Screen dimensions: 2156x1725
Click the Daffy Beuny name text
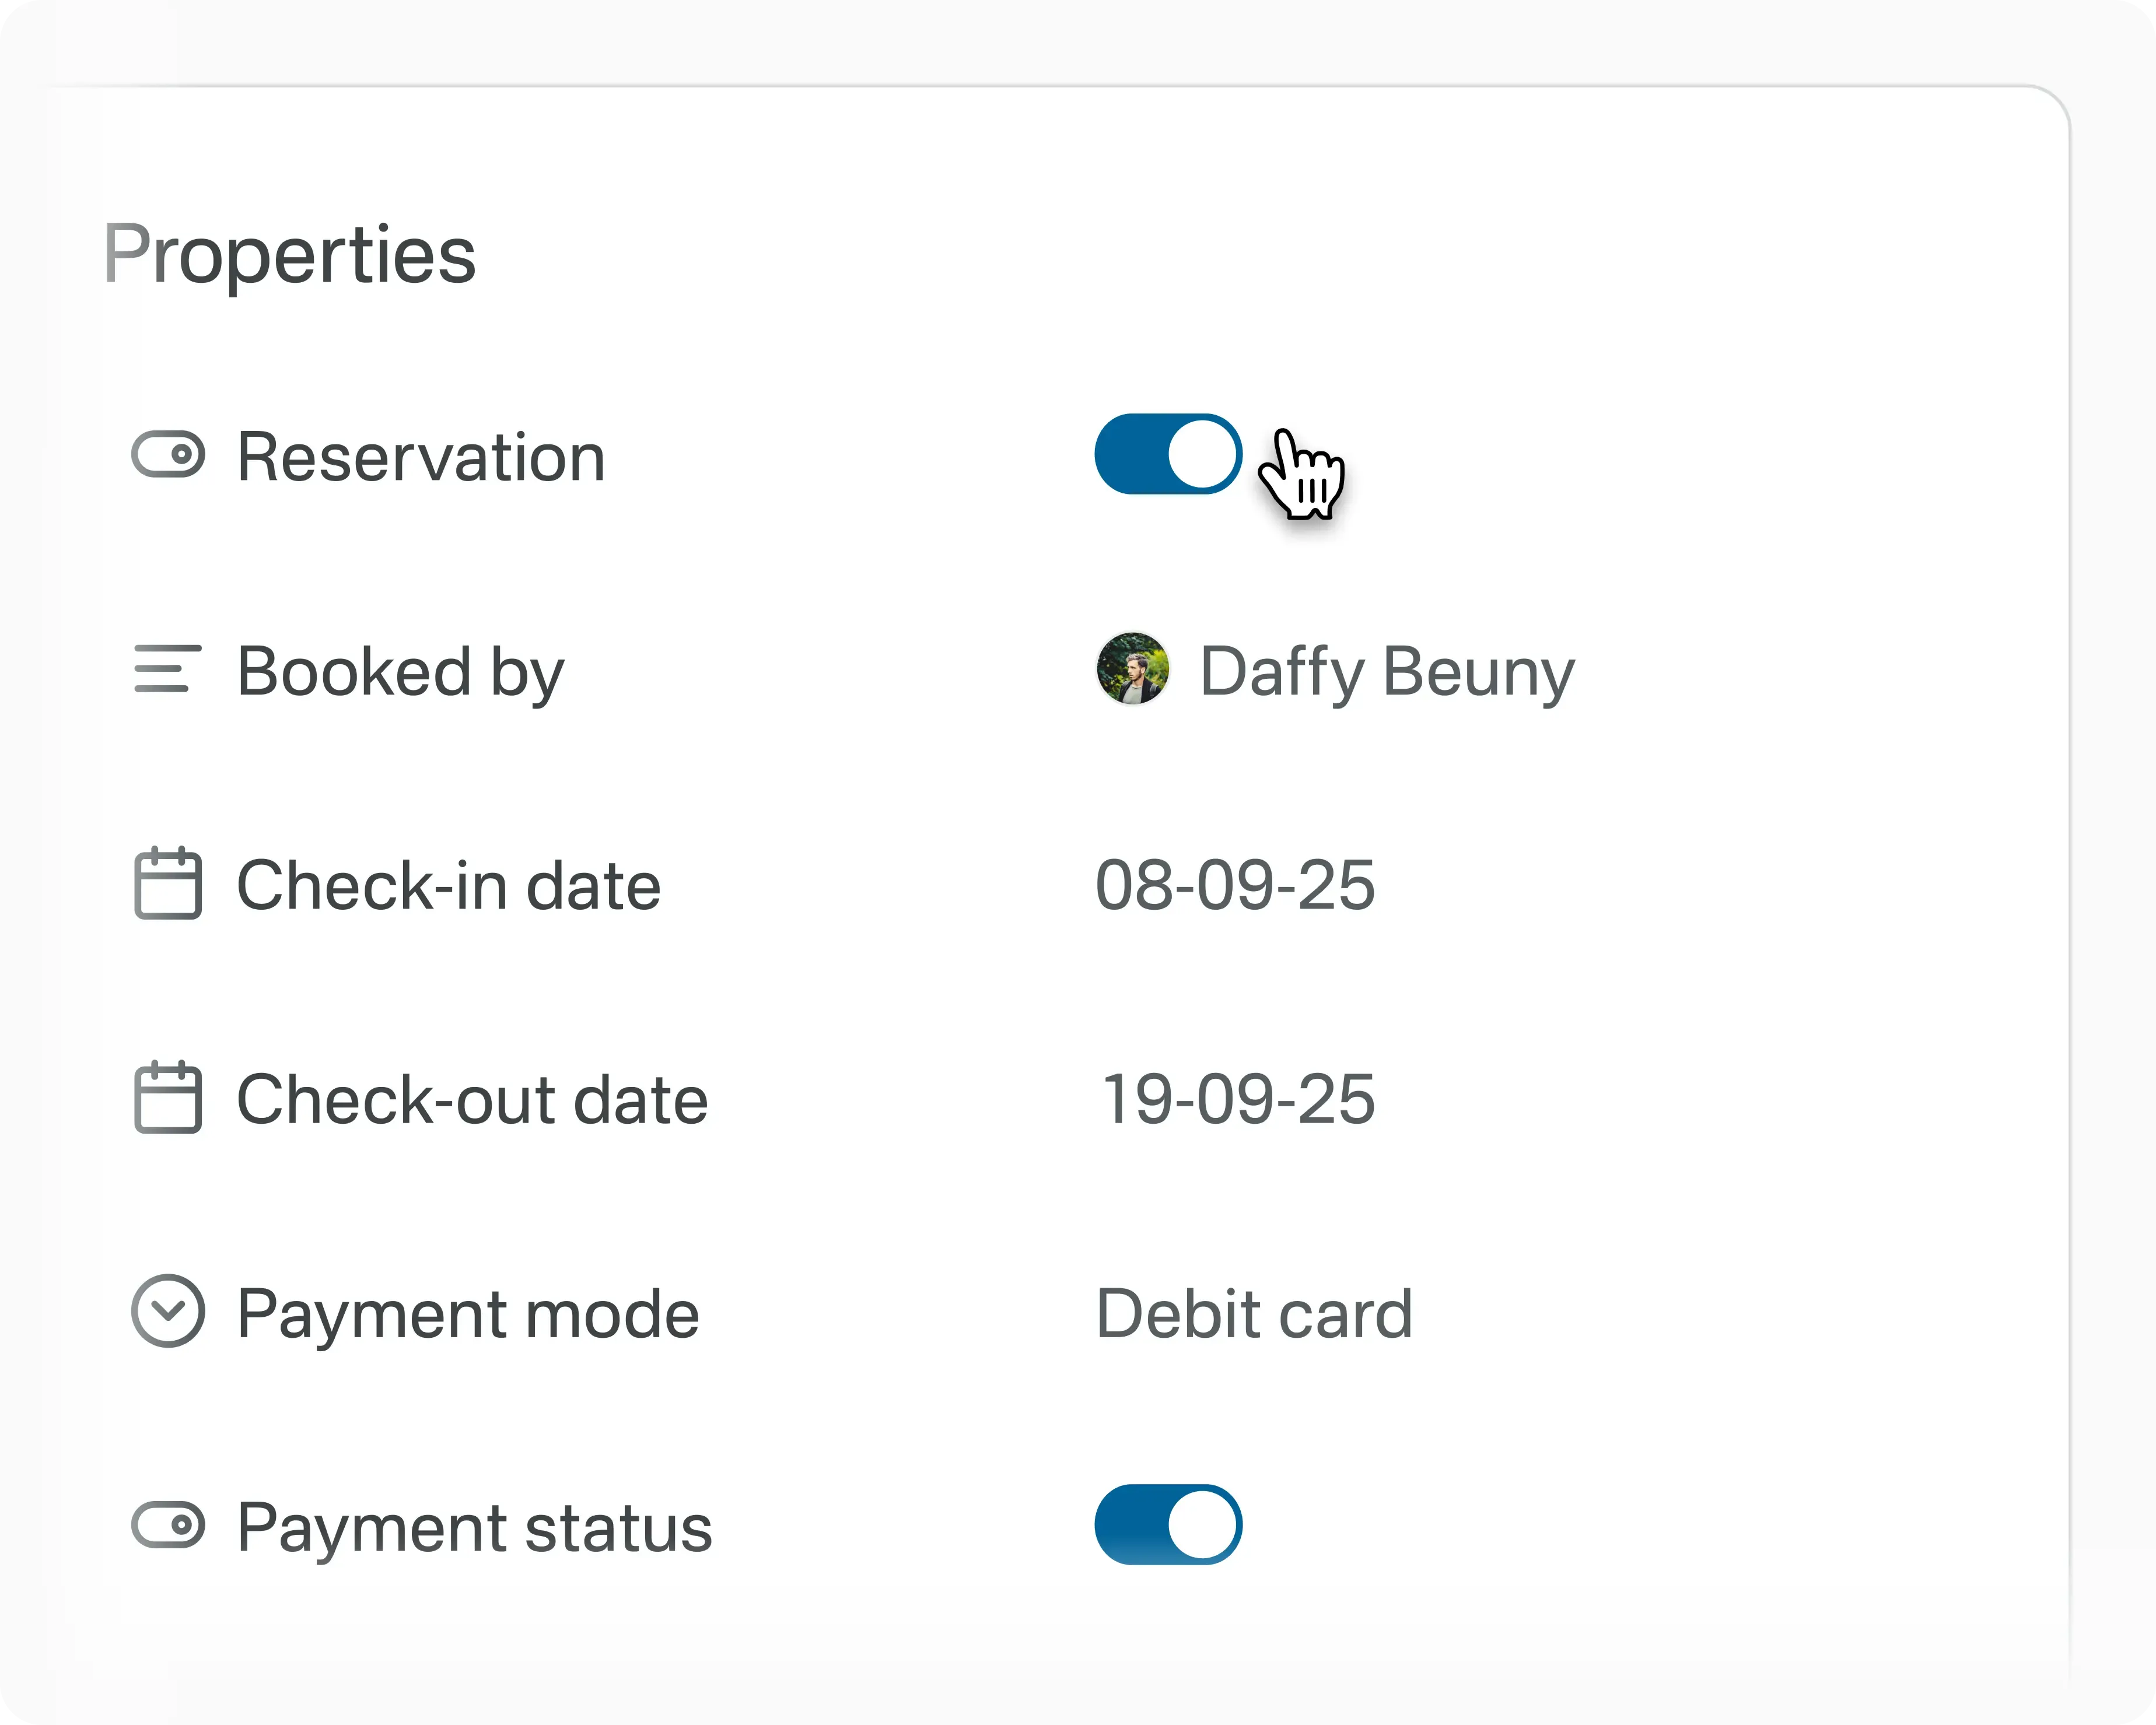1386,671
